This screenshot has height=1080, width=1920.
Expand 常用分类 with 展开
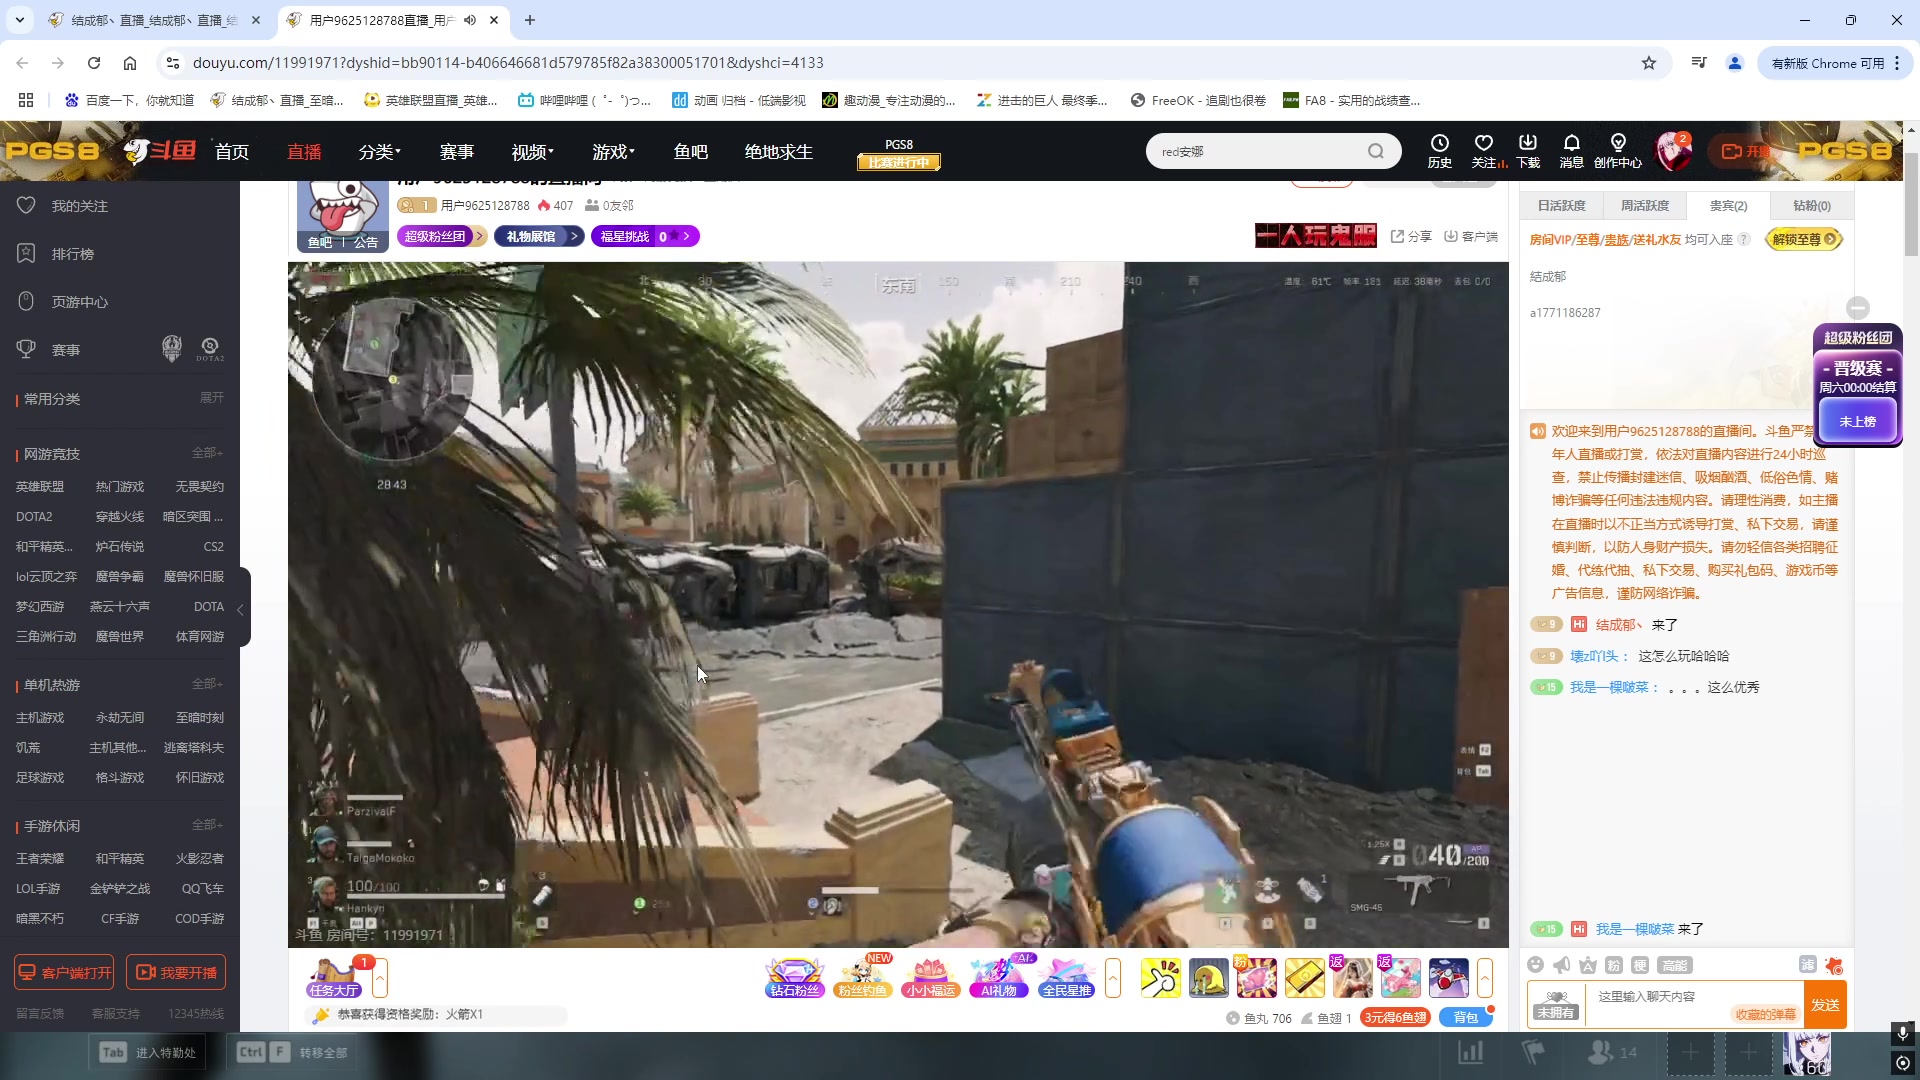click(x=212, y=397)
